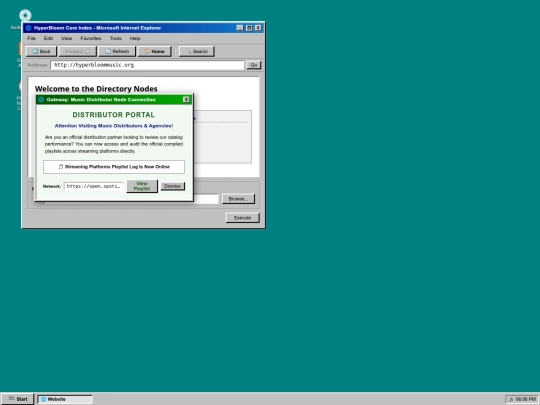Viewport: 540px width, 405px height.
Task: Click the Browse... button
Action: [x=238, y=199]
